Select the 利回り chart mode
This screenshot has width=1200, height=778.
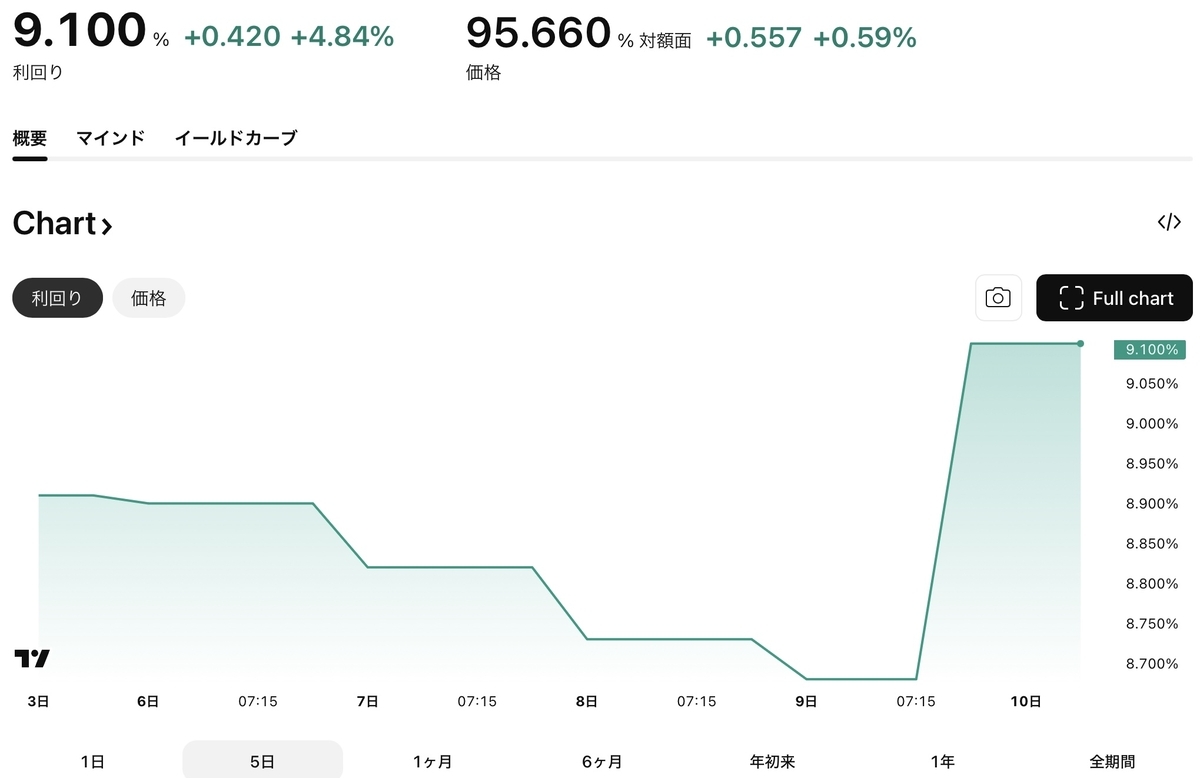tap(57, 298)
